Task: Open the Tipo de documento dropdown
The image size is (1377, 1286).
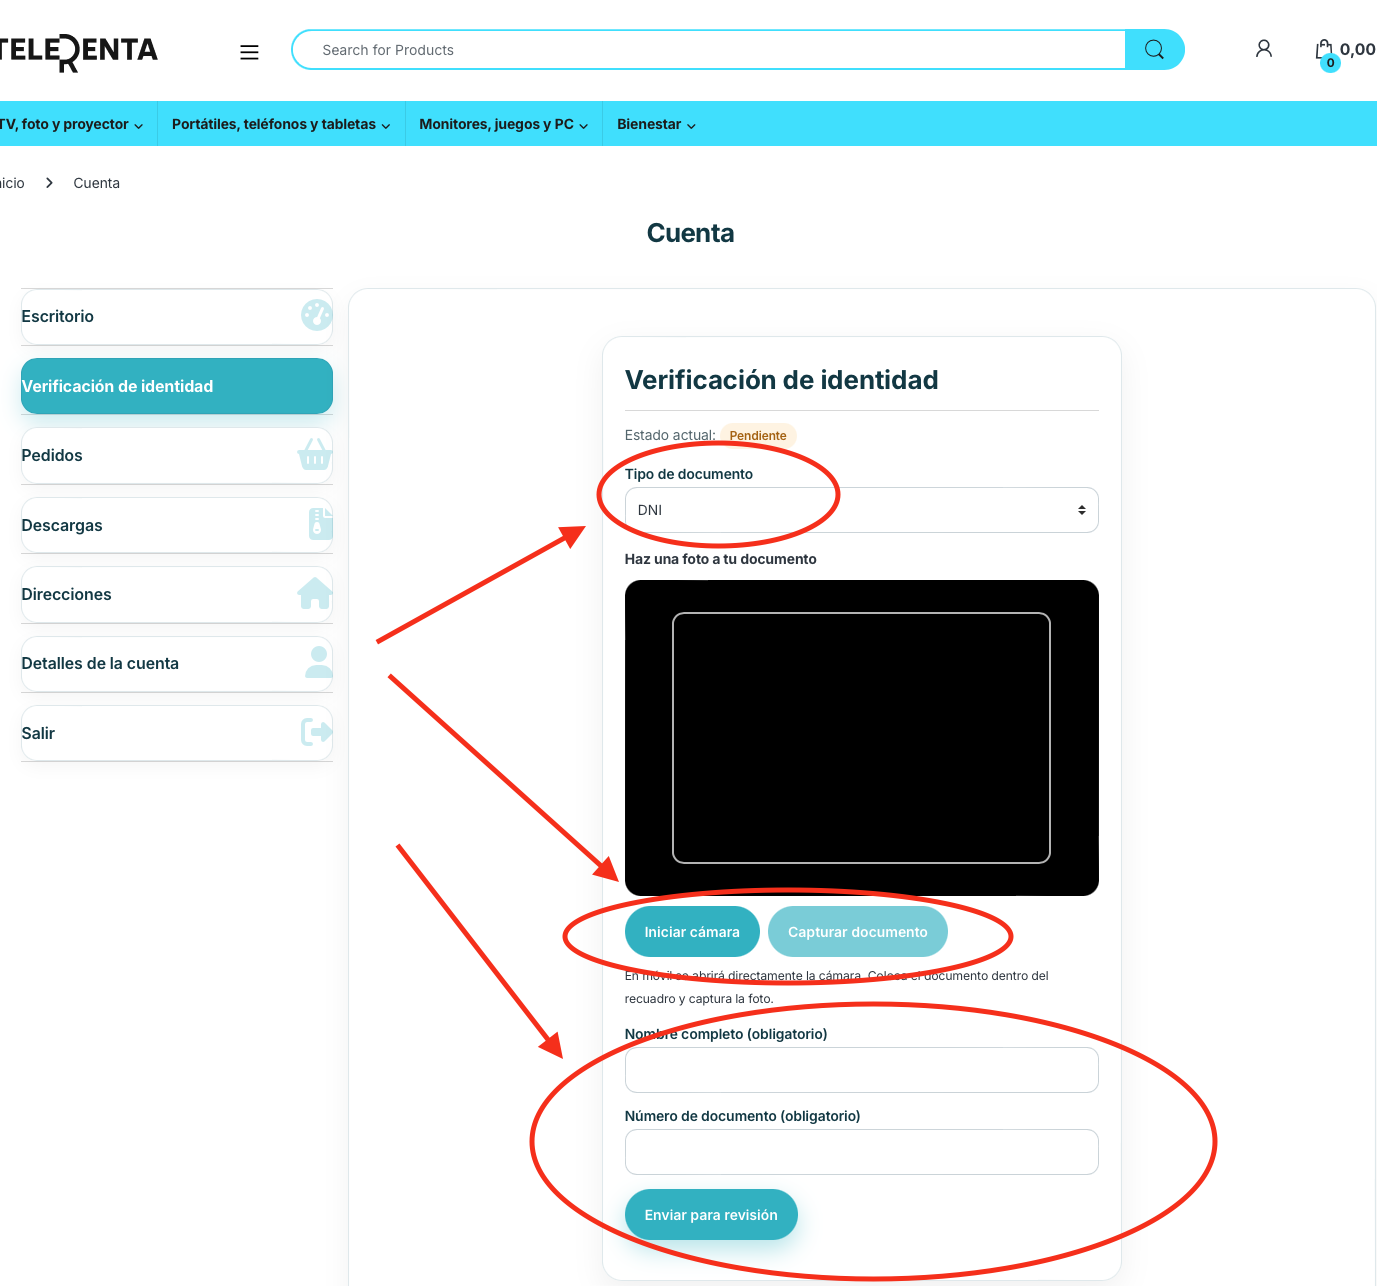Action: pos(861,510)
